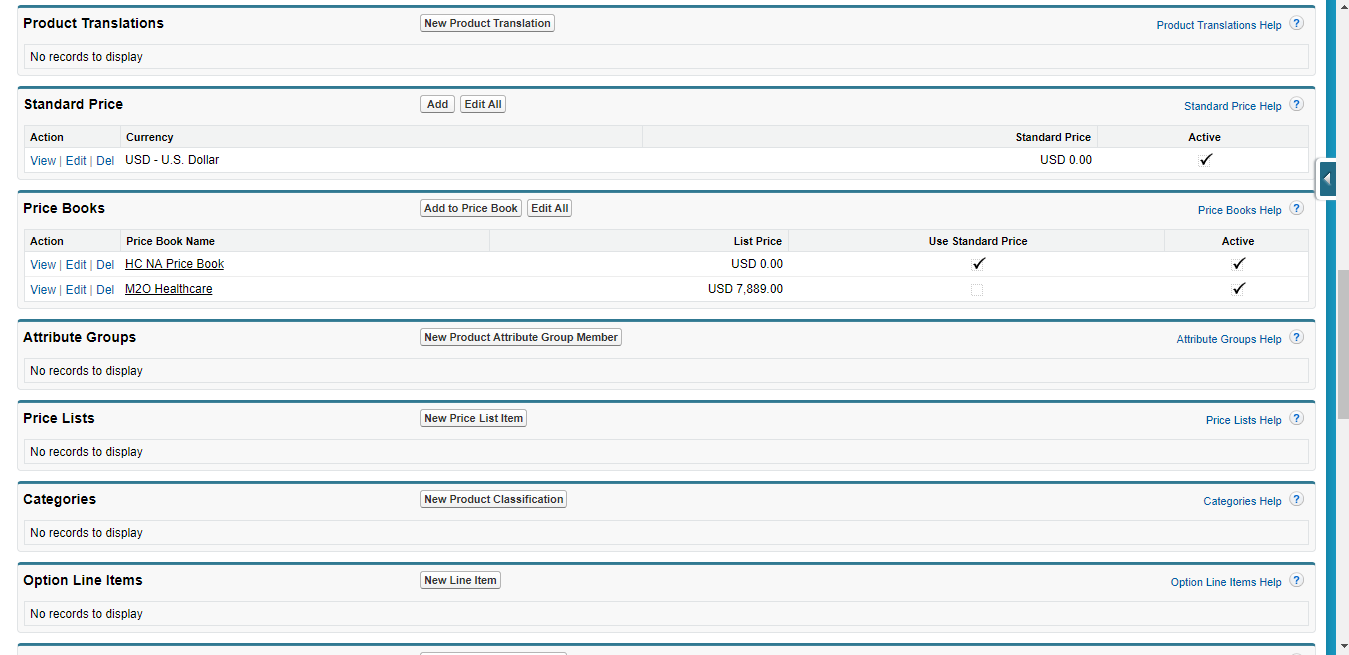The image size is (1349, 655).
Task: Click Standard Price column header
Action: [x=1053, y=137]
